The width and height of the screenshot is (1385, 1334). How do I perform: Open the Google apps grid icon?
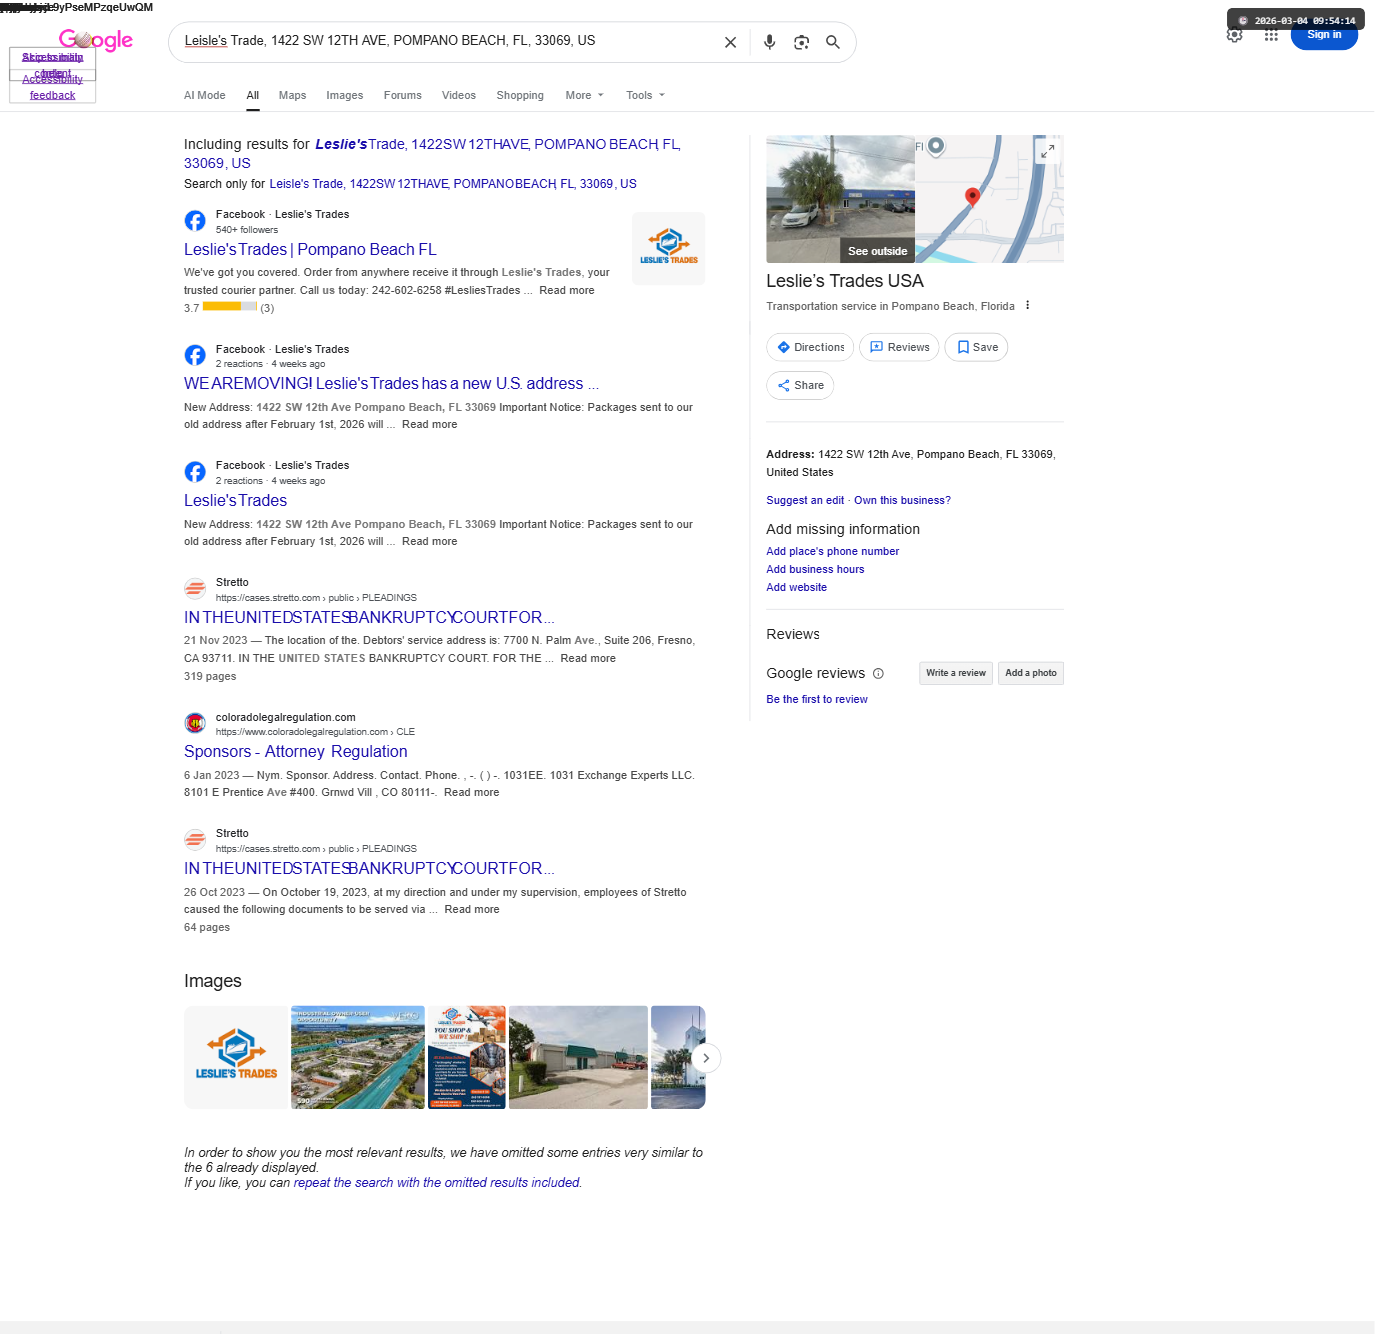click(x=1271, y=35)
